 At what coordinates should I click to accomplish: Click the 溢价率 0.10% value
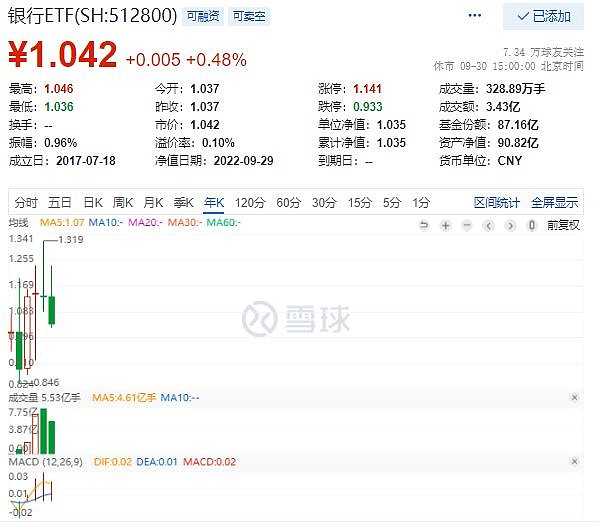218,143
